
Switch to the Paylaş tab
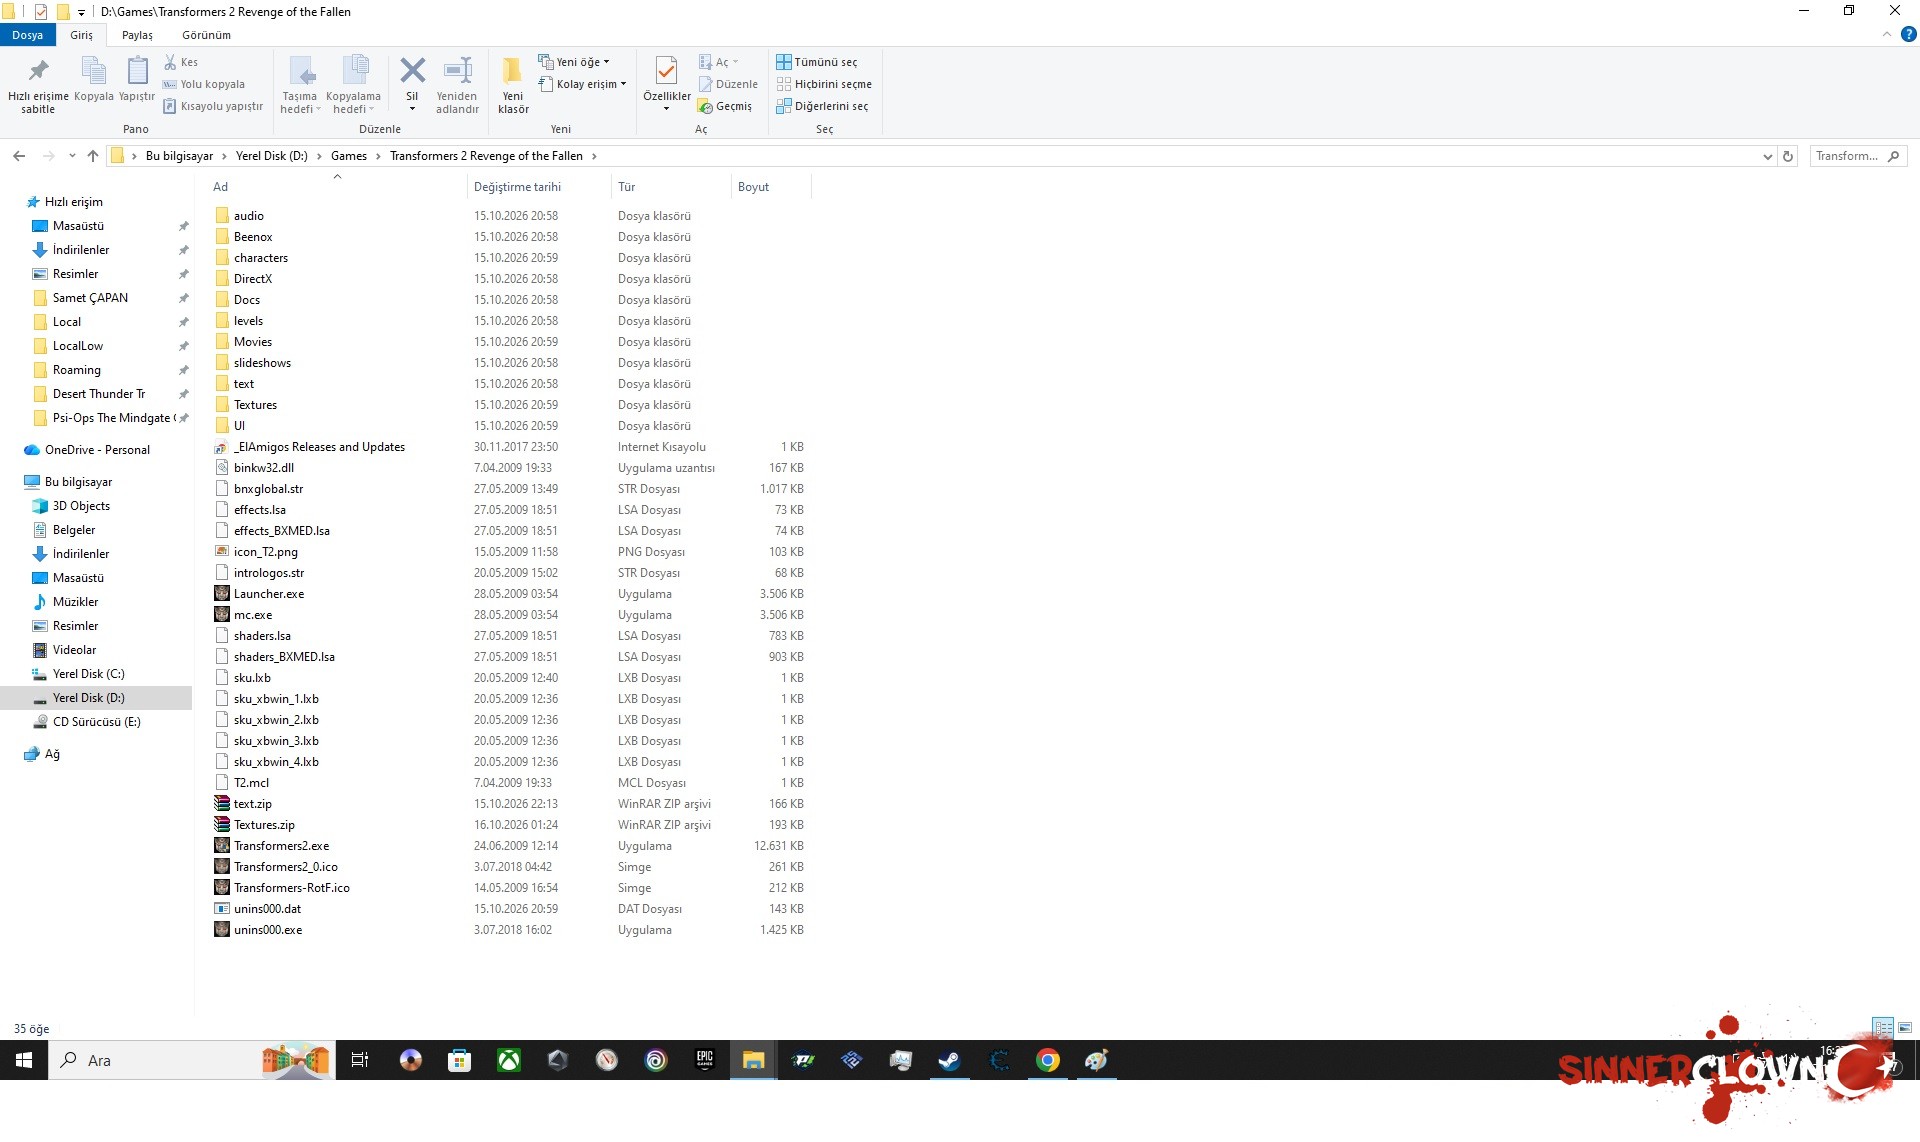(137, 35)
